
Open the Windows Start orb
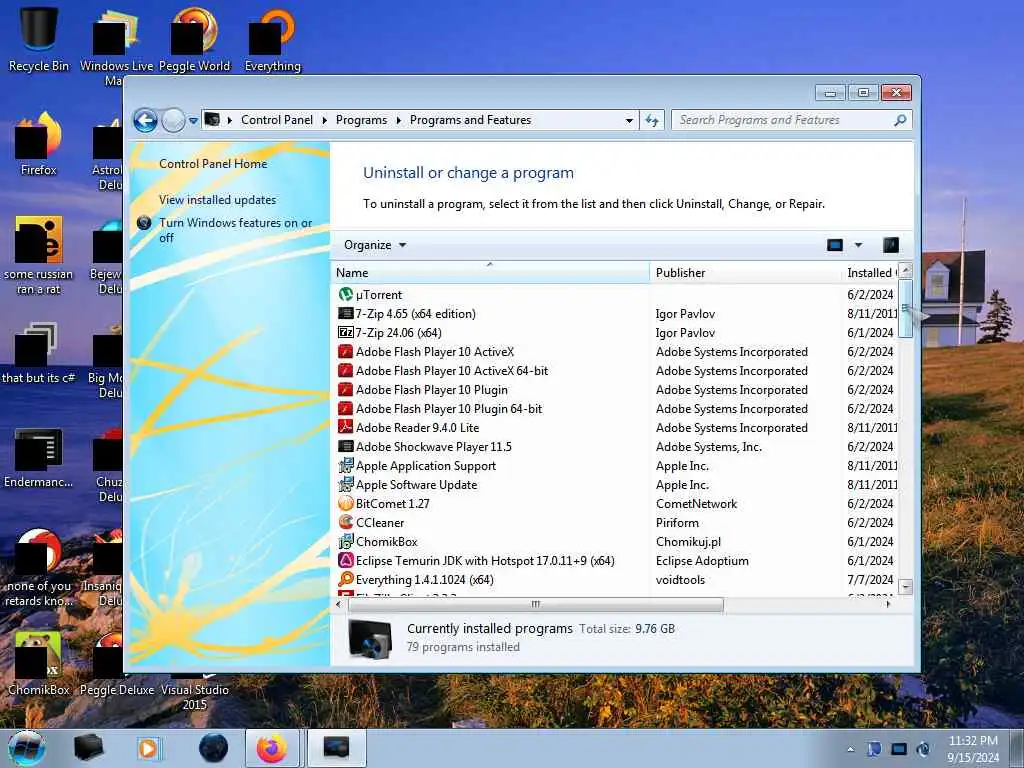tap(27, 748)
